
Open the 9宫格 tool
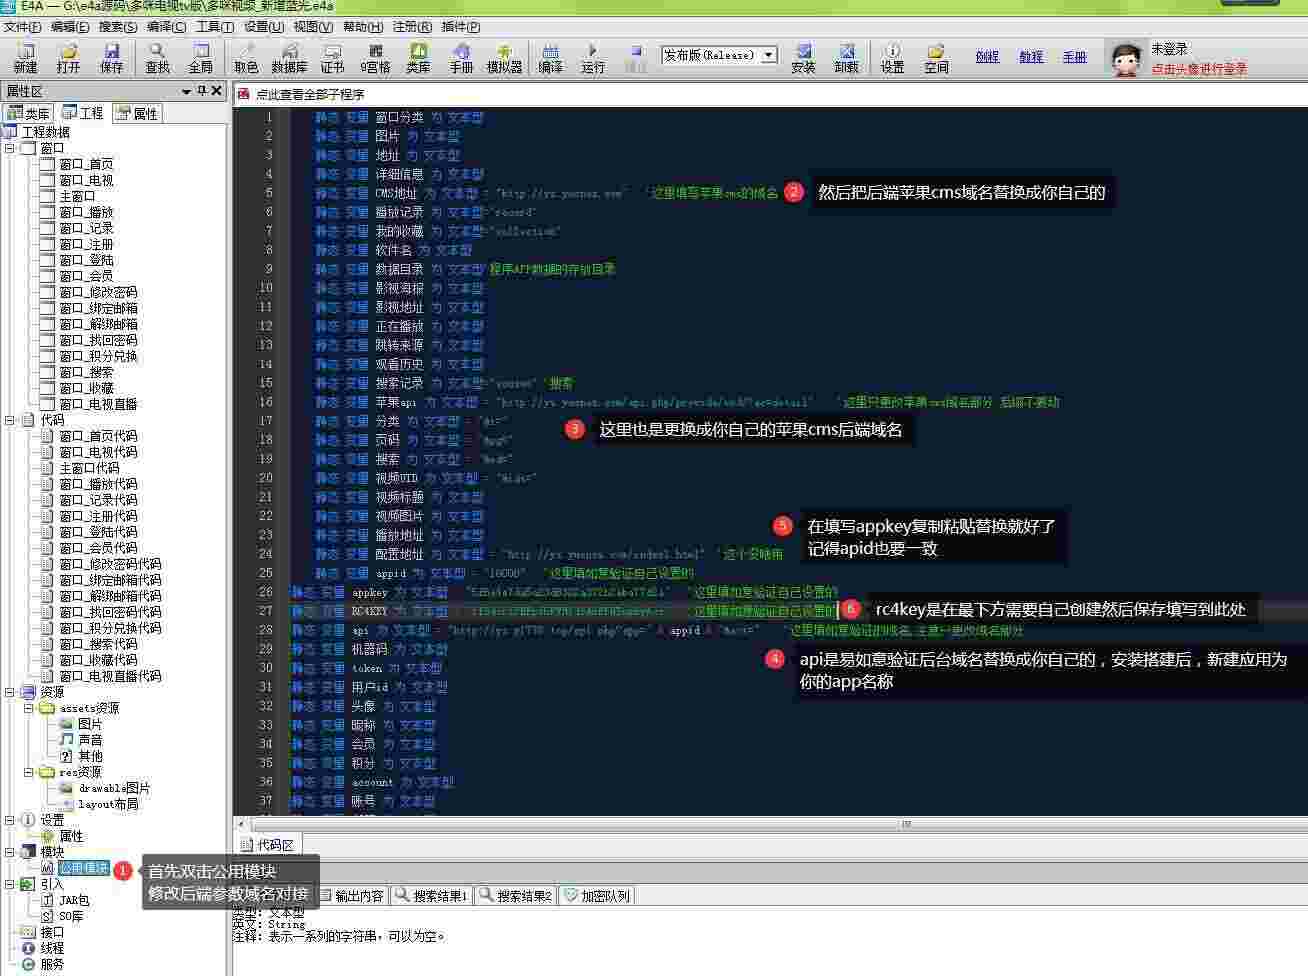click(x=375, y=57)
